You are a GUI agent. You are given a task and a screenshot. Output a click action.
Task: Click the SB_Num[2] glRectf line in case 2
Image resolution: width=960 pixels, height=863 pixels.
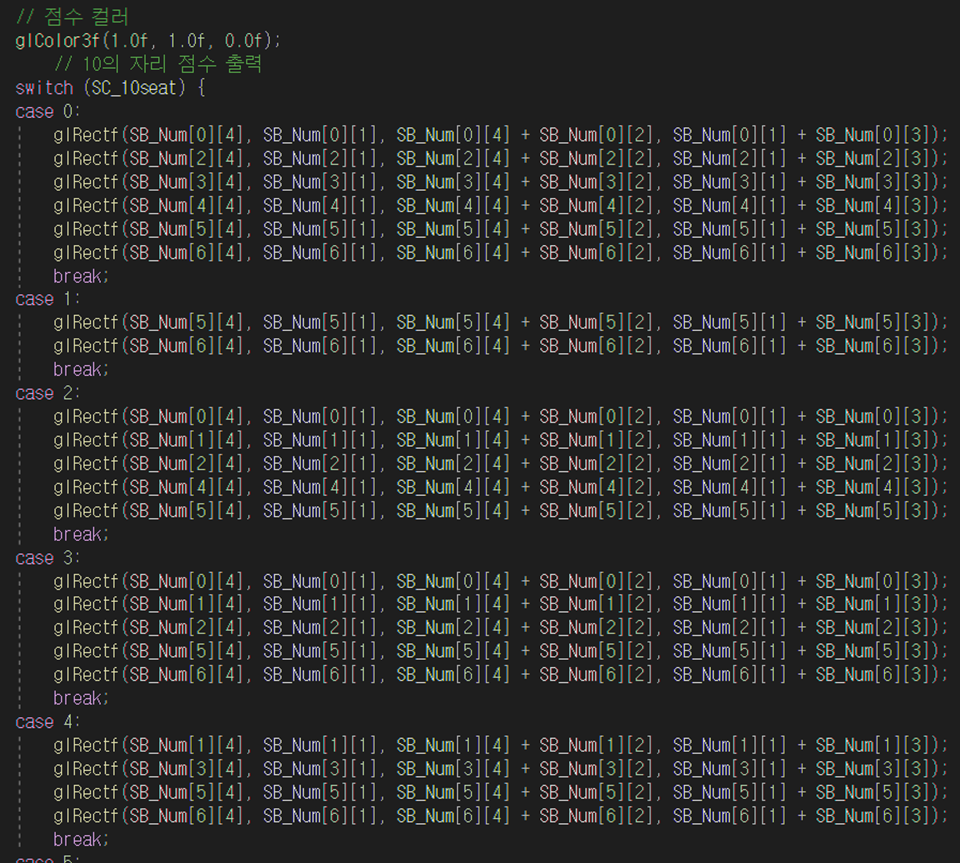(x=500, y=463)
